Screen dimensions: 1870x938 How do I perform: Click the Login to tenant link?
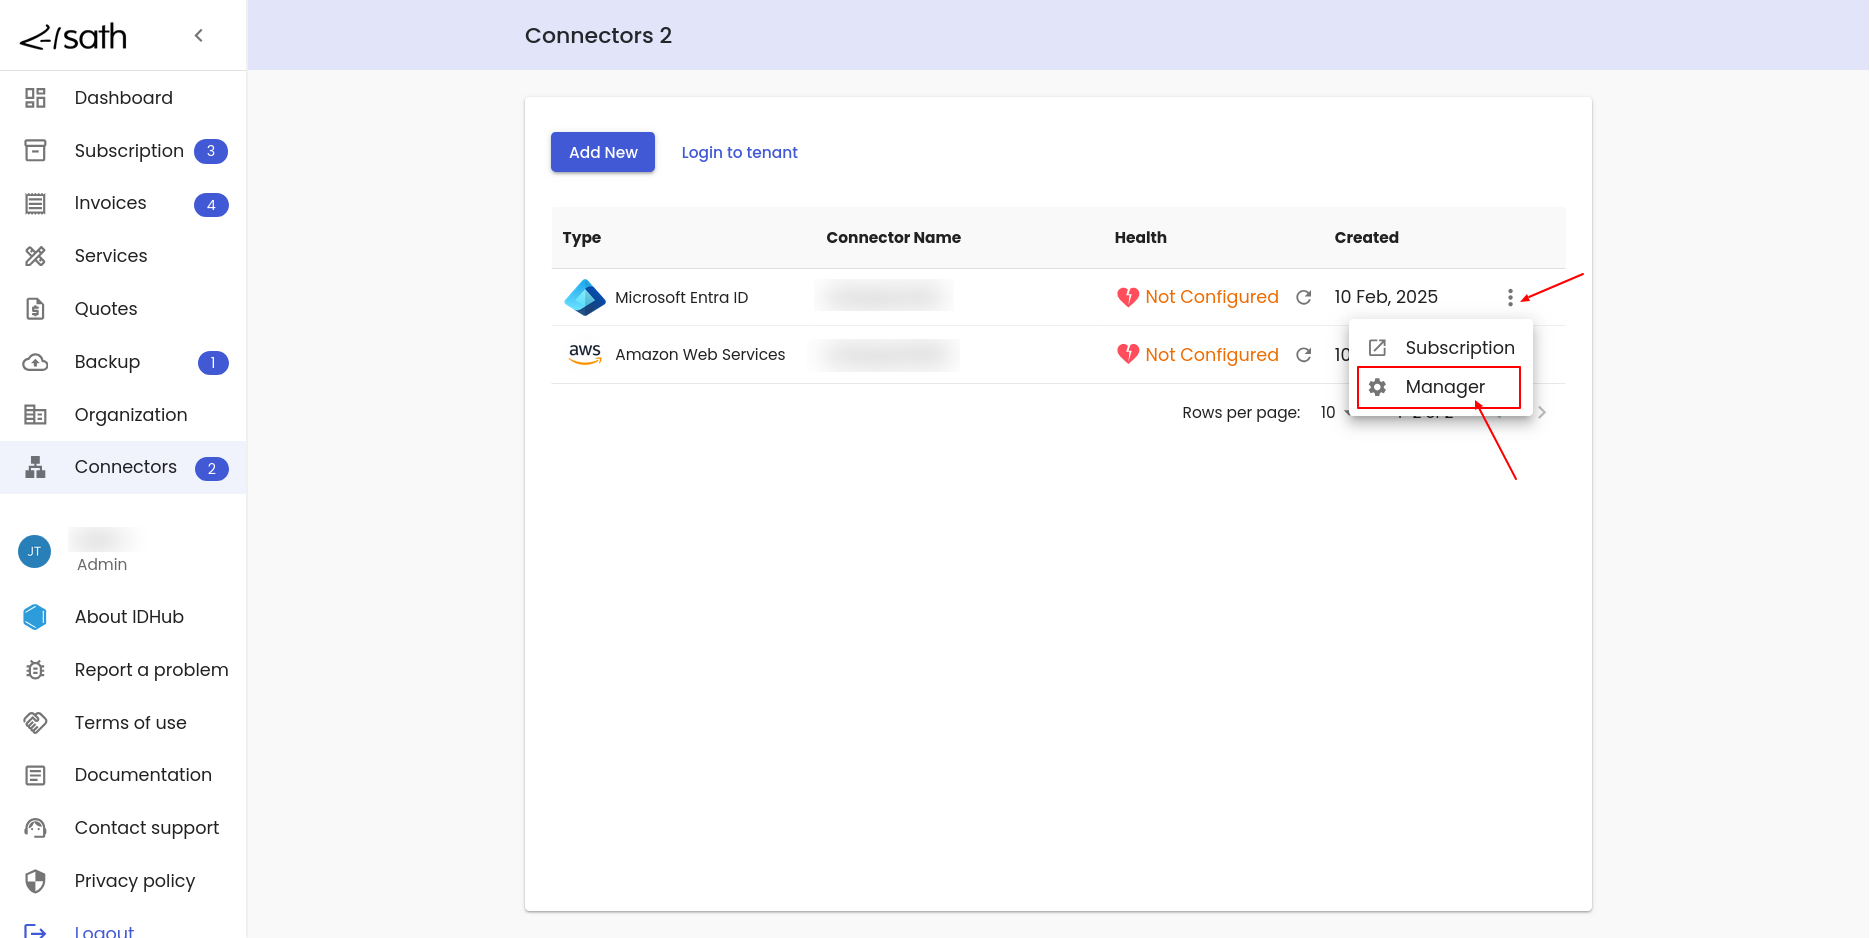pyautogui.click(x=739, y=152)
